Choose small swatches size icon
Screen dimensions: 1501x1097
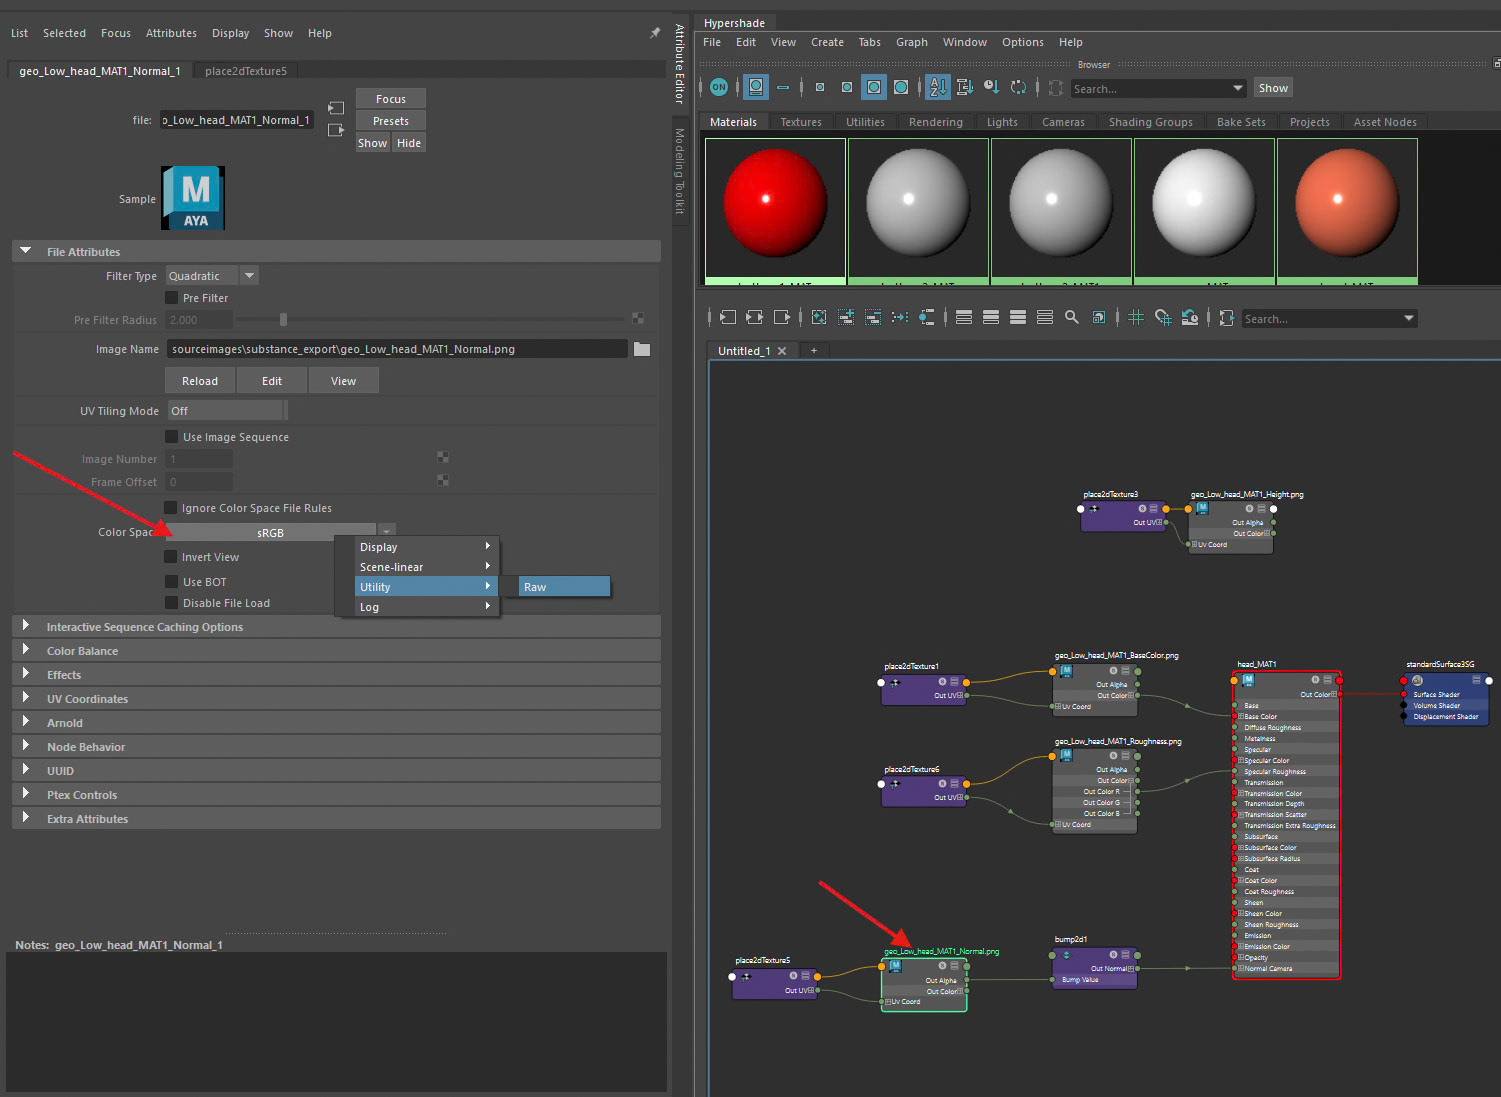pyautogui.click(x=820, y=88)
